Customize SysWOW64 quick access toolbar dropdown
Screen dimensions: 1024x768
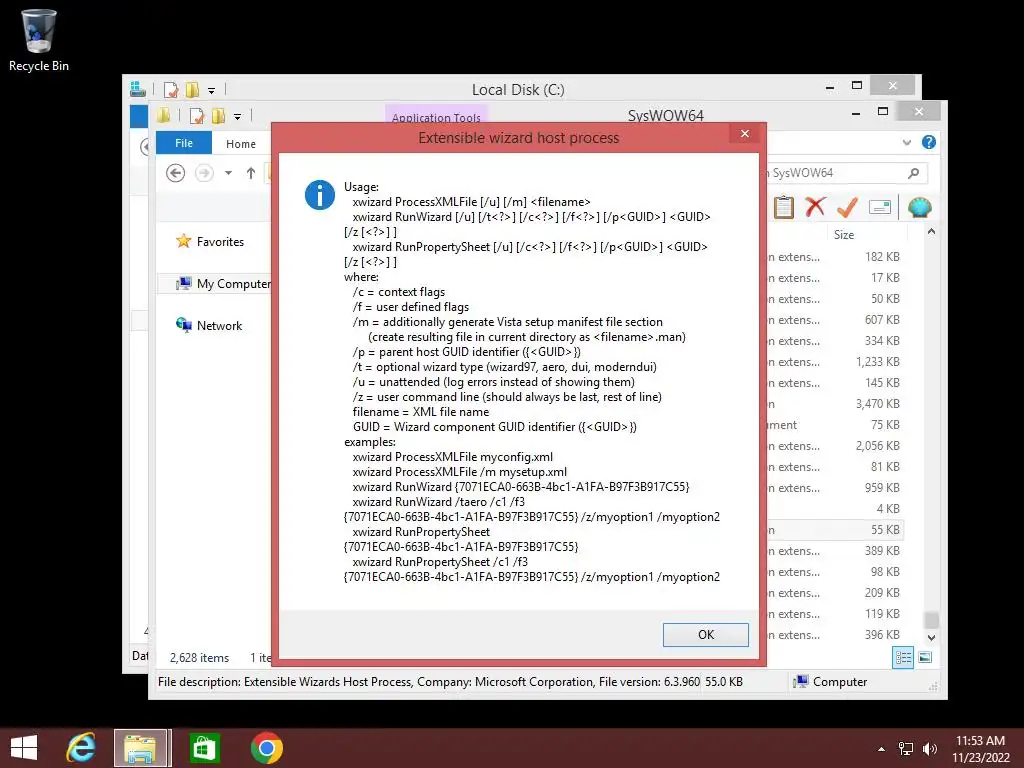[x=238, y=117]
